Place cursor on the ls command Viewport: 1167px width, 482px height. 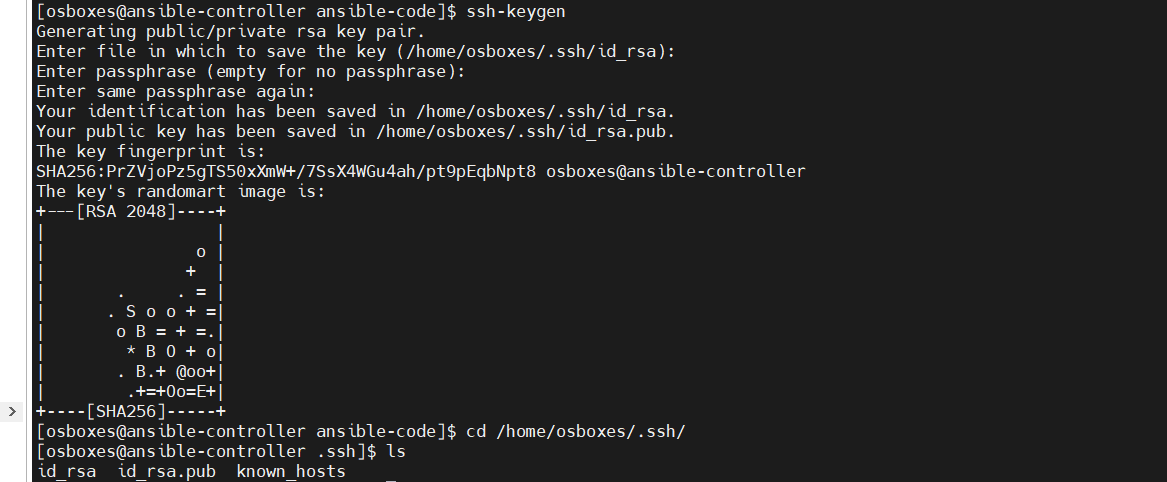click(396, 452)
